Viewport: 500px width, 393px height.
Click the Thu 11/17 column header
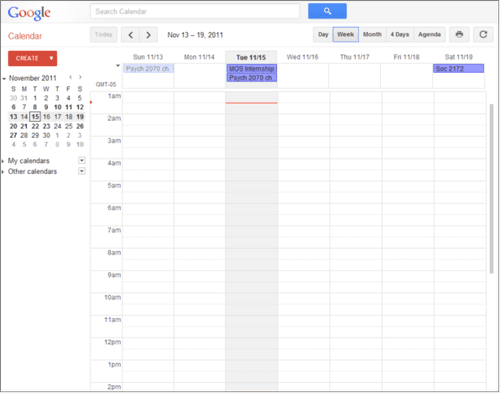(x=355, y=57)
